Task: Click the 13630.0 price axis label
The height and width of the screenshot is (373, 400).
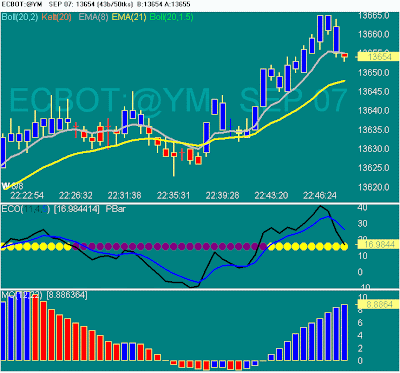Action: point(374,149)
